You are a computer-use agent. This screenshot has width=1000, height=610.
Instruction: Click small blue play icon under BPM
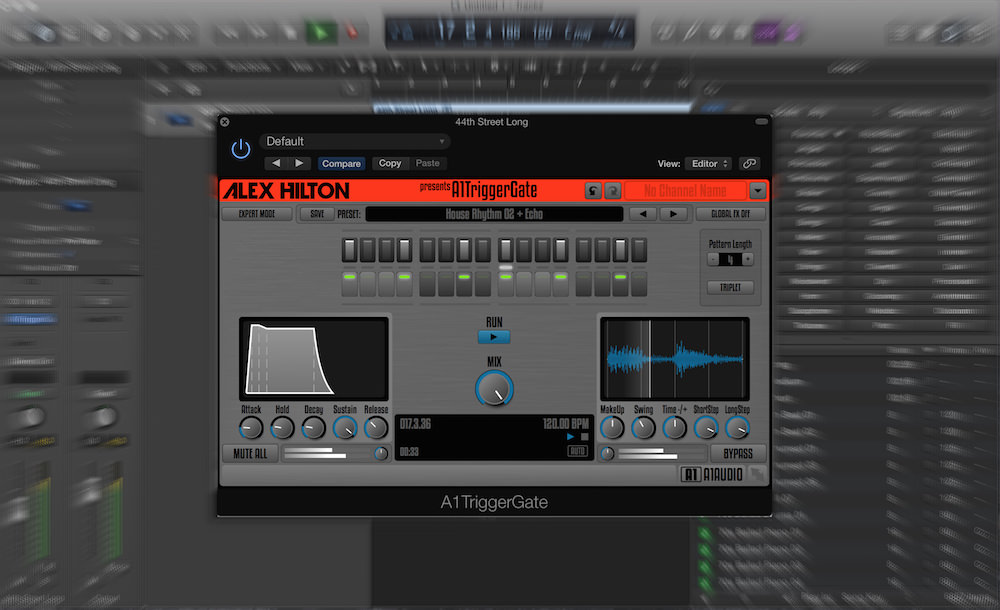[570, 437]
